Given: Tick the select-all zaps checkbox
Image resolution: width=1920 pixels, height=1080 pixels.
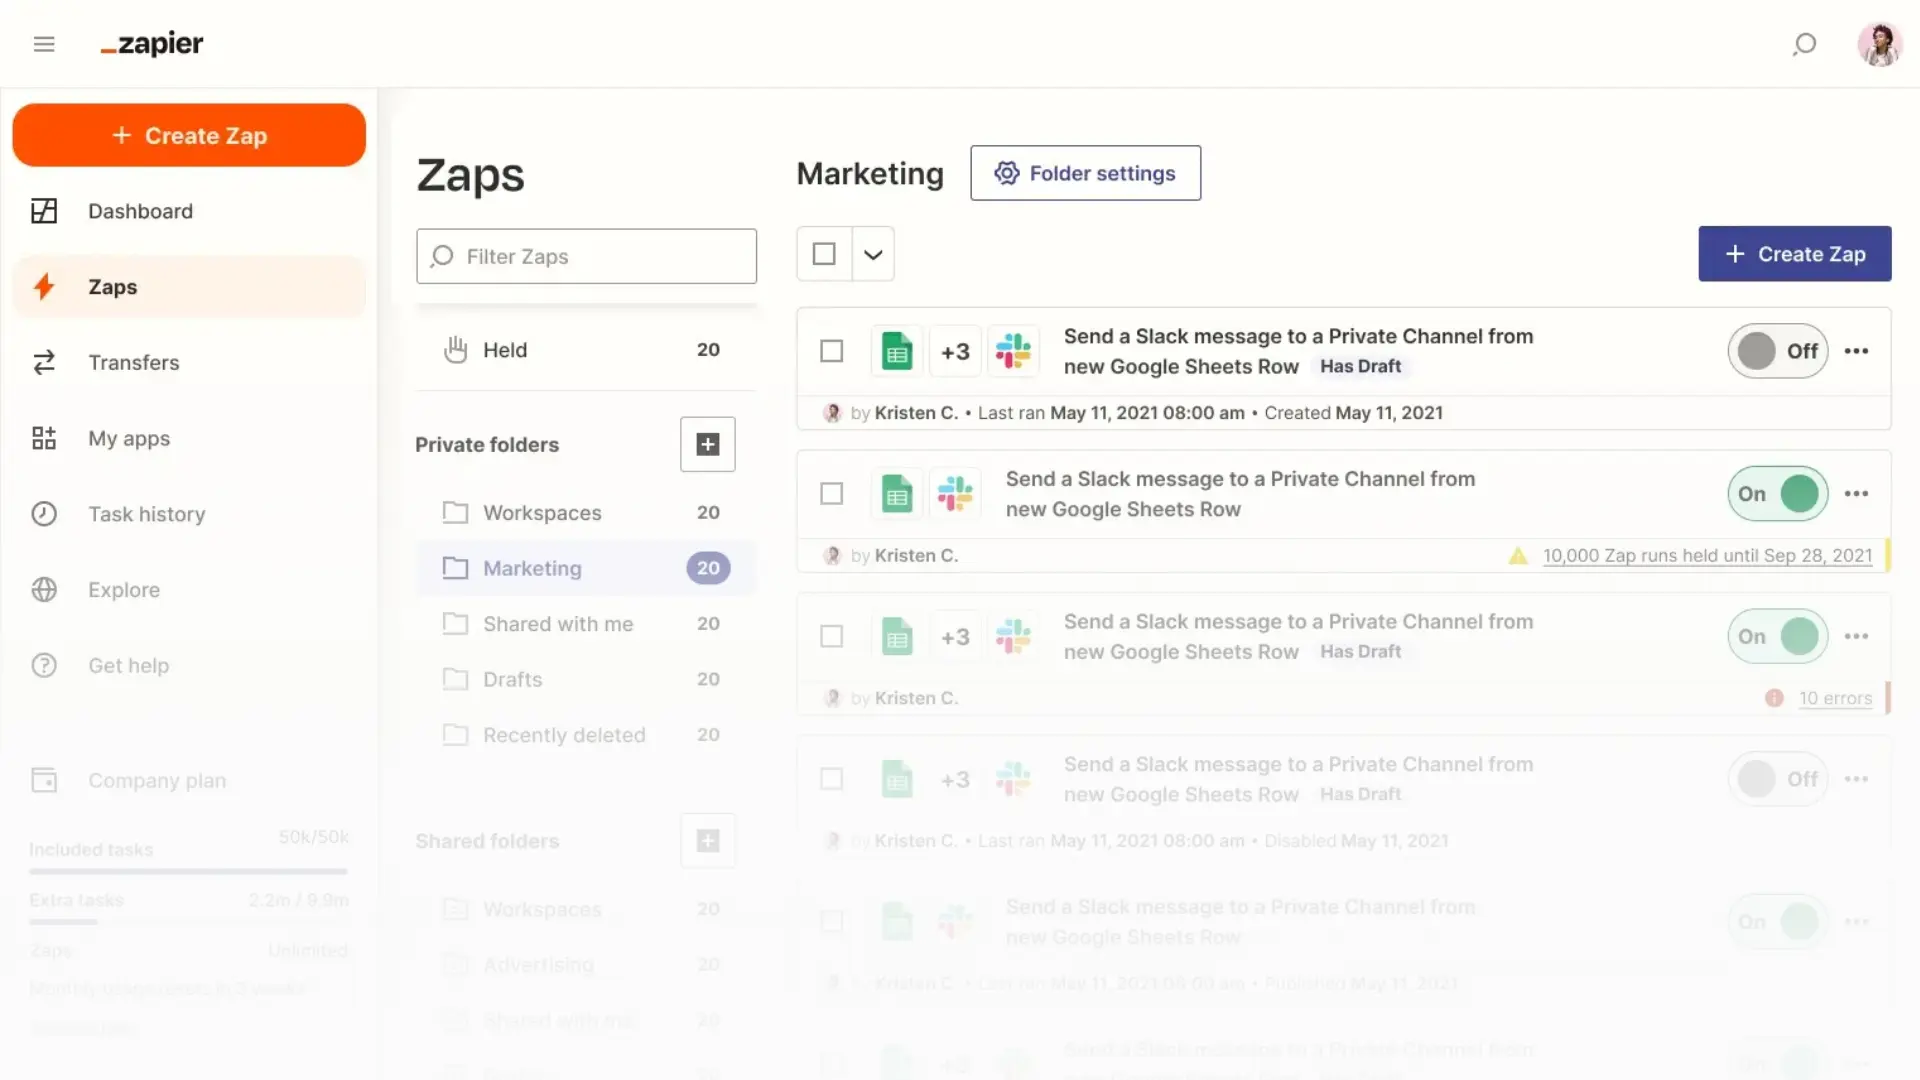Looking at the screenshot, I should point(824,254).
